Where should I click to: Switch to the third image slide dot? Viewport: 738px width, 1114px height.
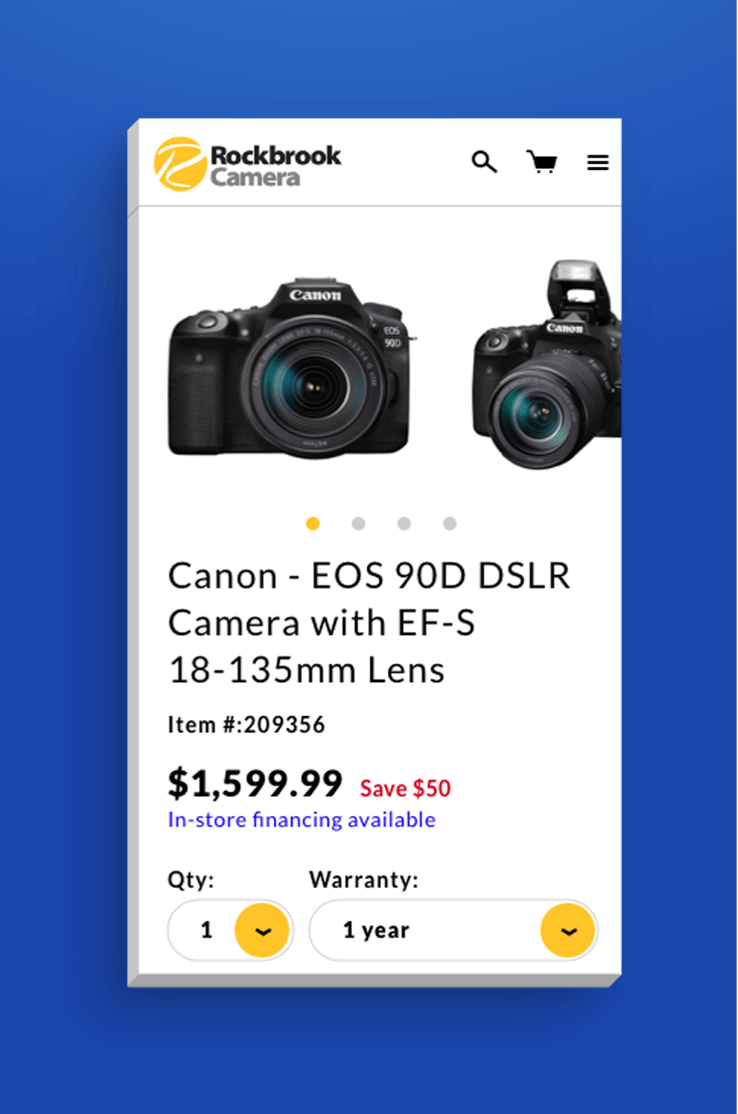pyautogui.click(x=404, y=523)
